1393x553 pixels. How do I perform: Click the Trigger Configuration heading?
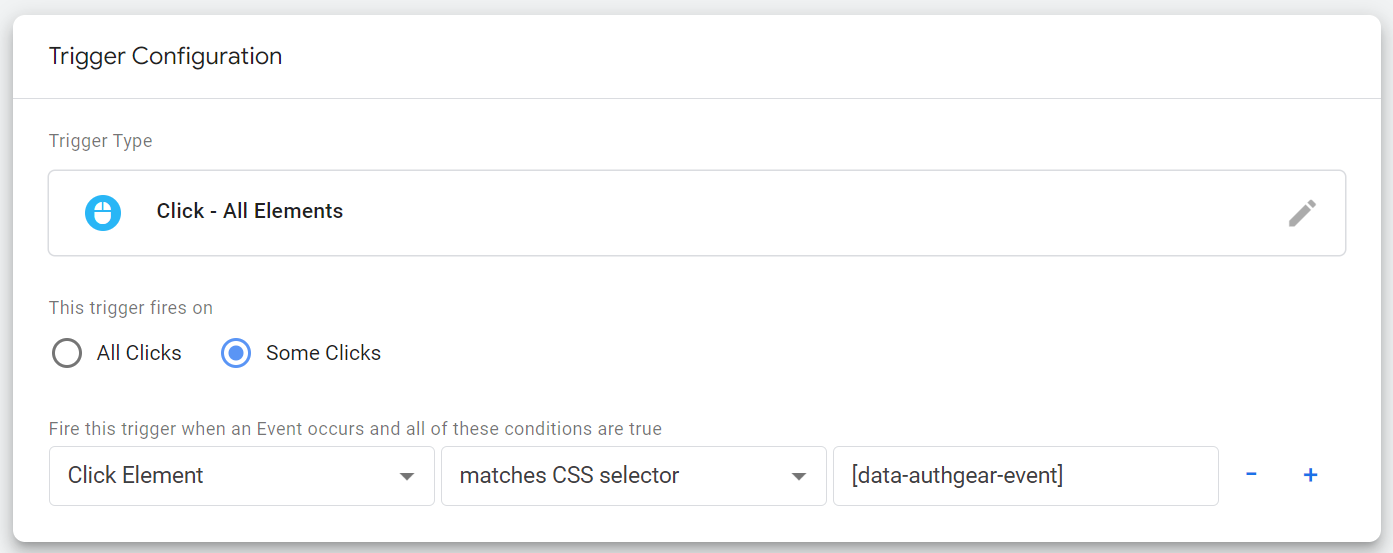click(165, 56)
